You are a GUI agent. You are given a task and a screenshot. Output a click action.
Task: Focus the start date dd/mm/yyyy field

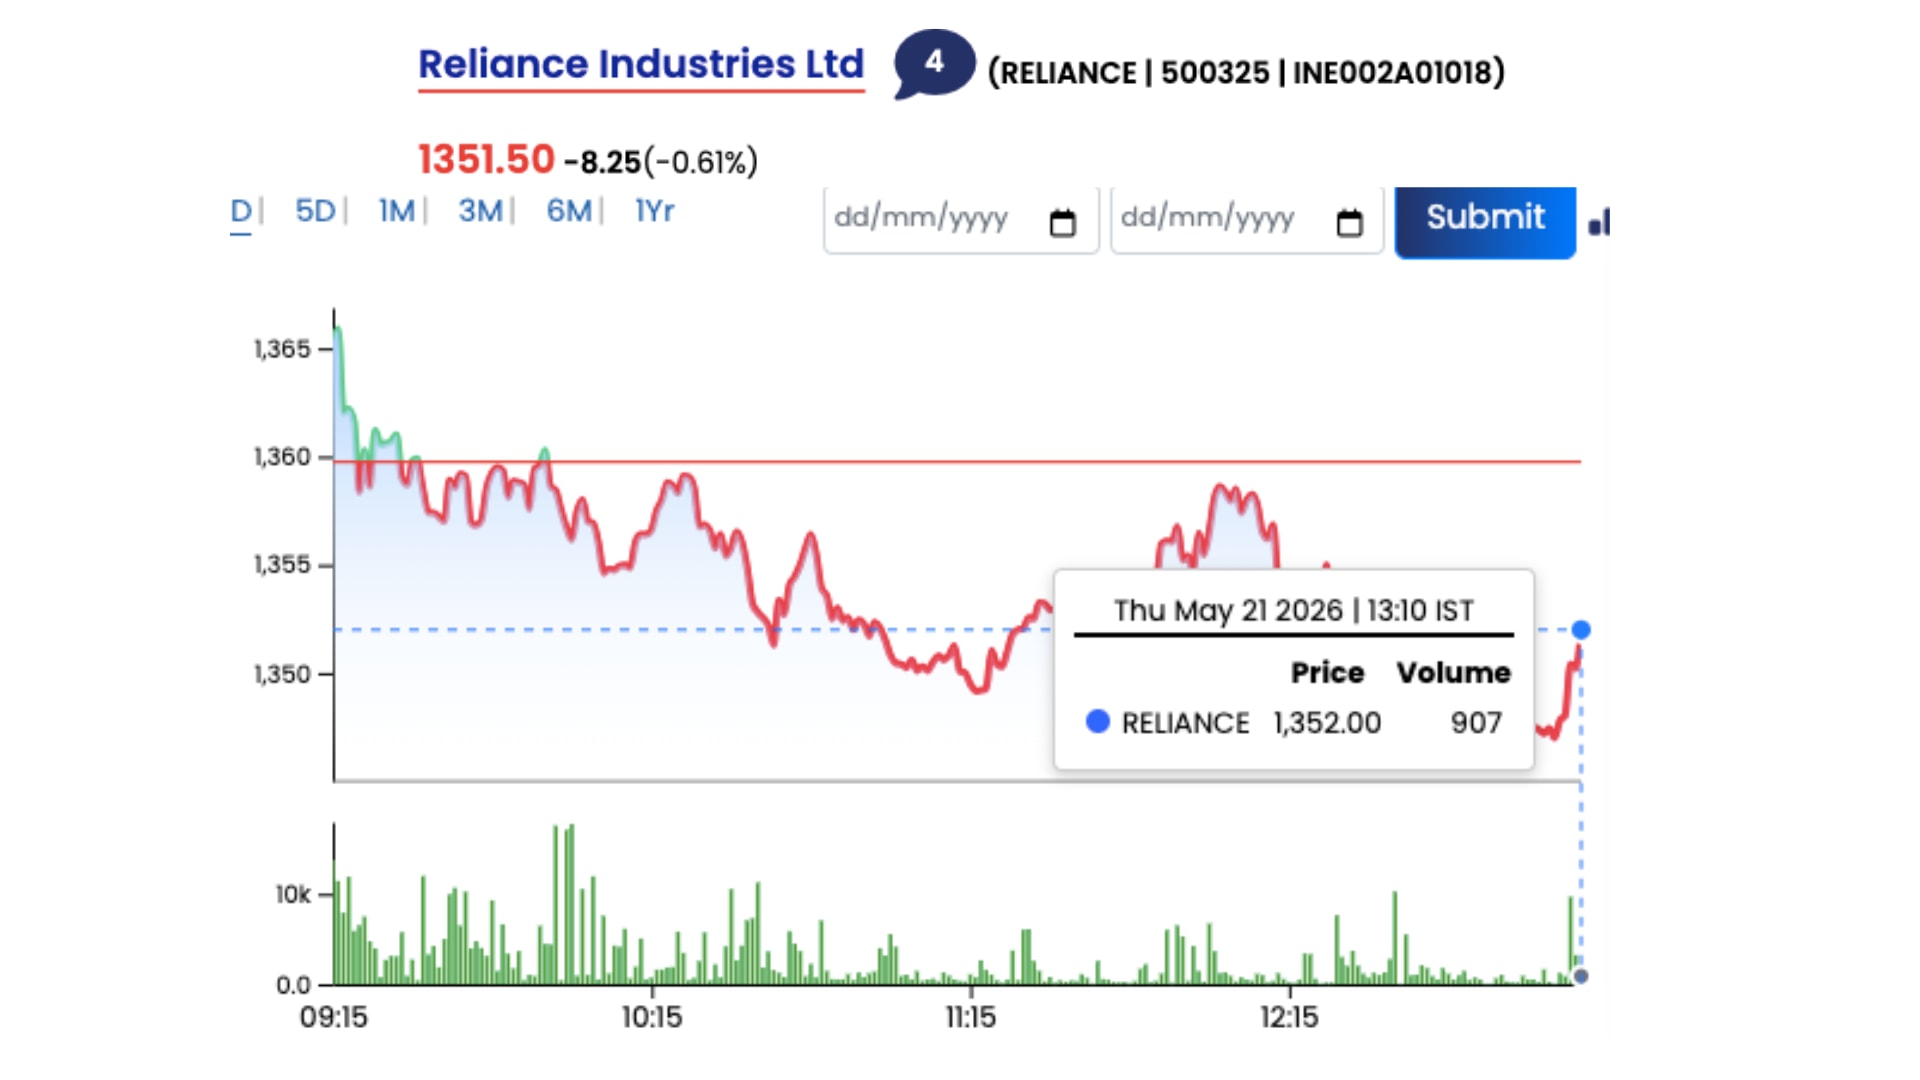pyautogui.click(x=961, y=220)
